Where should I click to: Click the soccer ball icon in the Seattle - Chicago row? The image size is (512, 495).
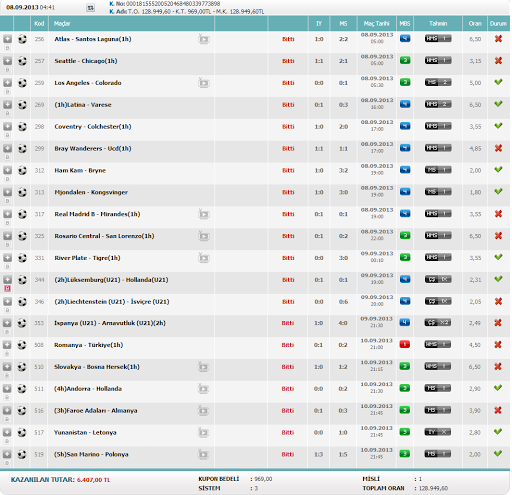coord(22,61)
